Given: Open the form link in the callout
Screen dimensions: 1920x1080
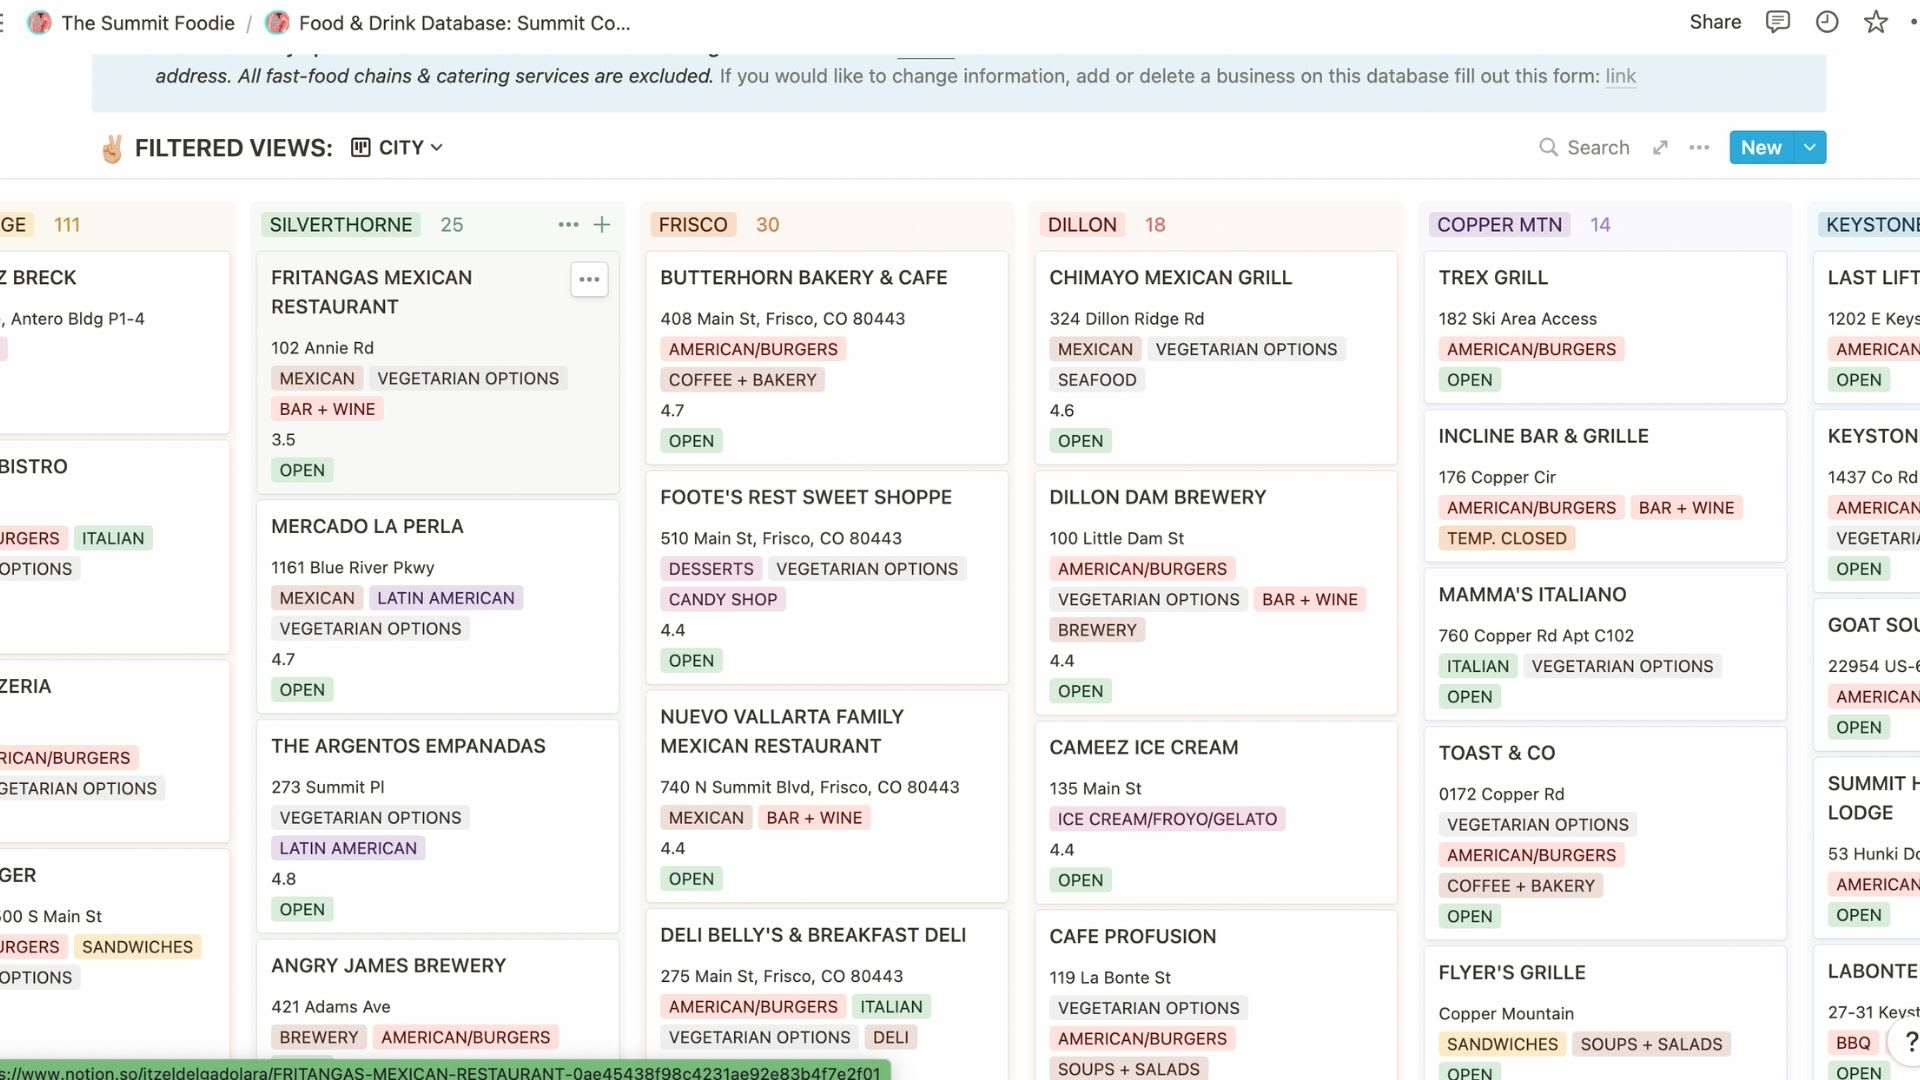Looking at the screenshot, I should pos(1620,76).
